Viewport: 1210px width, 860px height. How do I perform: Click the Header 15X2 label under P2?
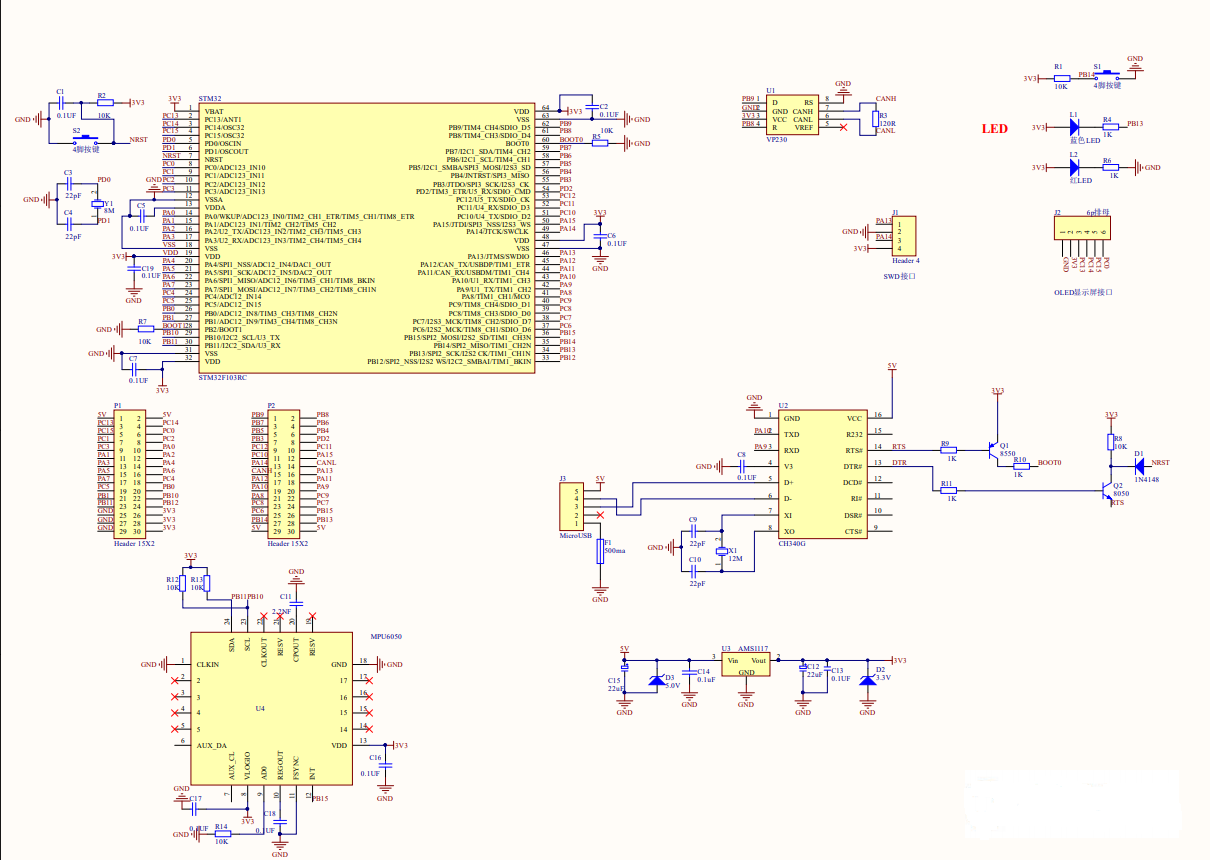286,543
